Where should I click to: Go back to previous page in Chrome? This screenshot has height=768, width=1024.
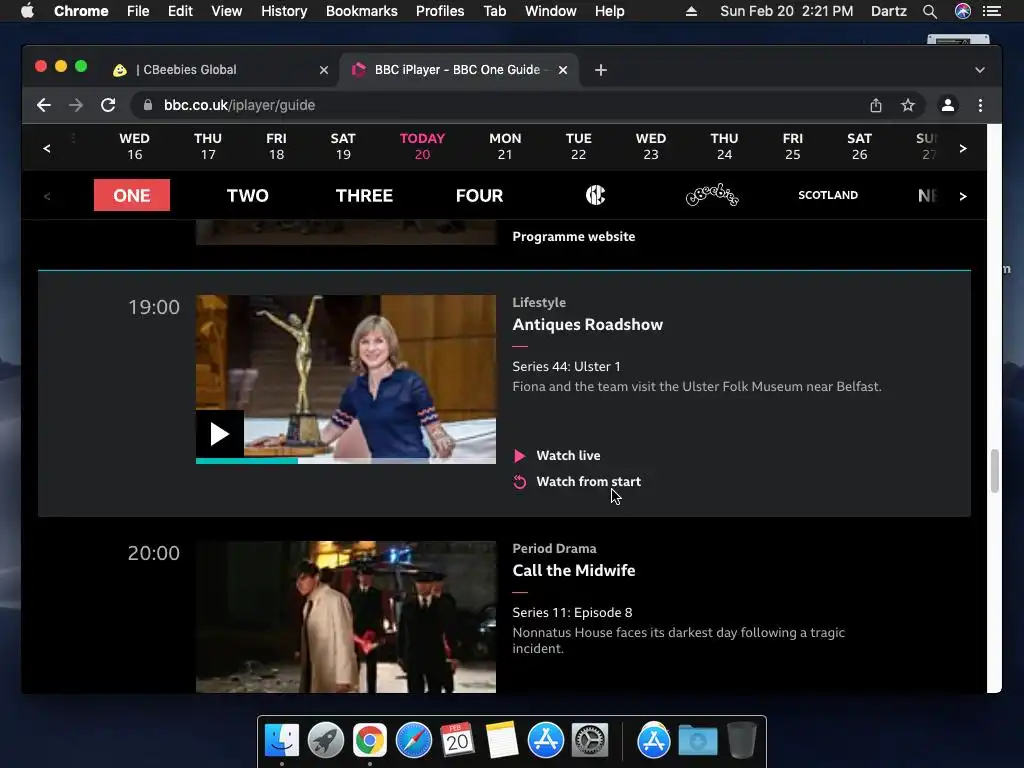click(44, 105)
